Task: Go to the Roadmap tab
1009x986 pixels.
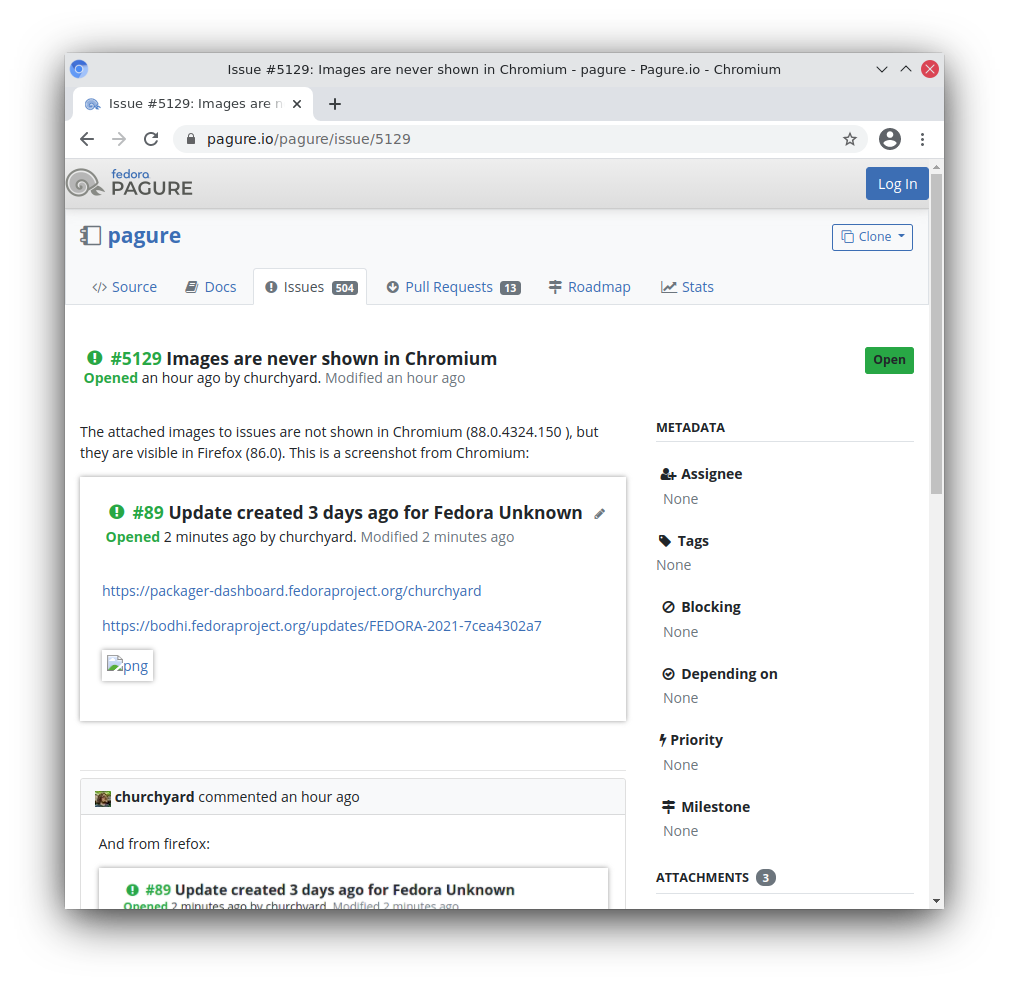Action: tap(589, 287)
